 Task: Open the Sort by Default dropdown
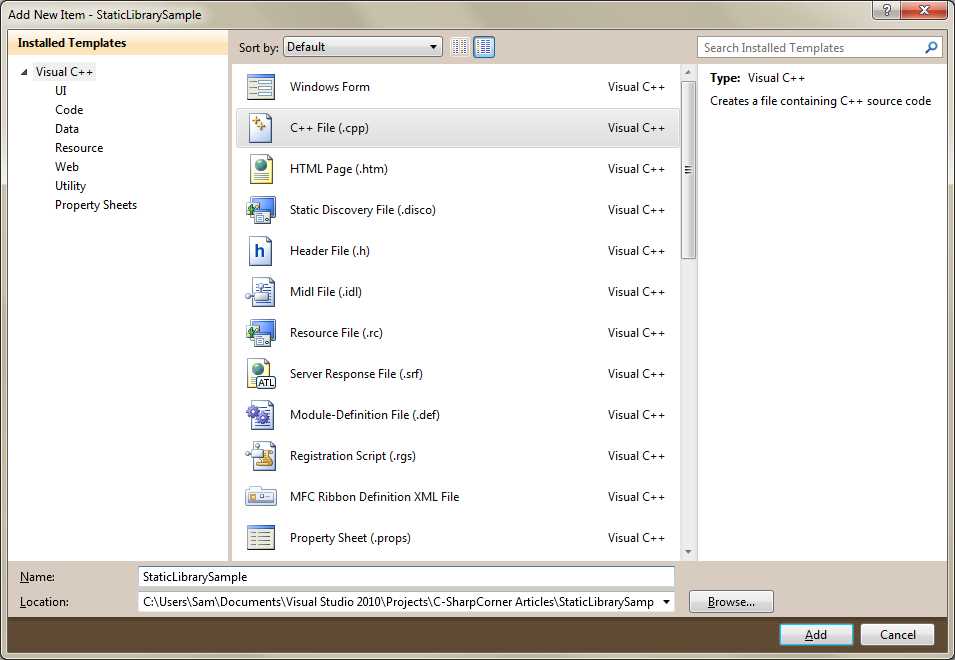(x=362, y=47)
